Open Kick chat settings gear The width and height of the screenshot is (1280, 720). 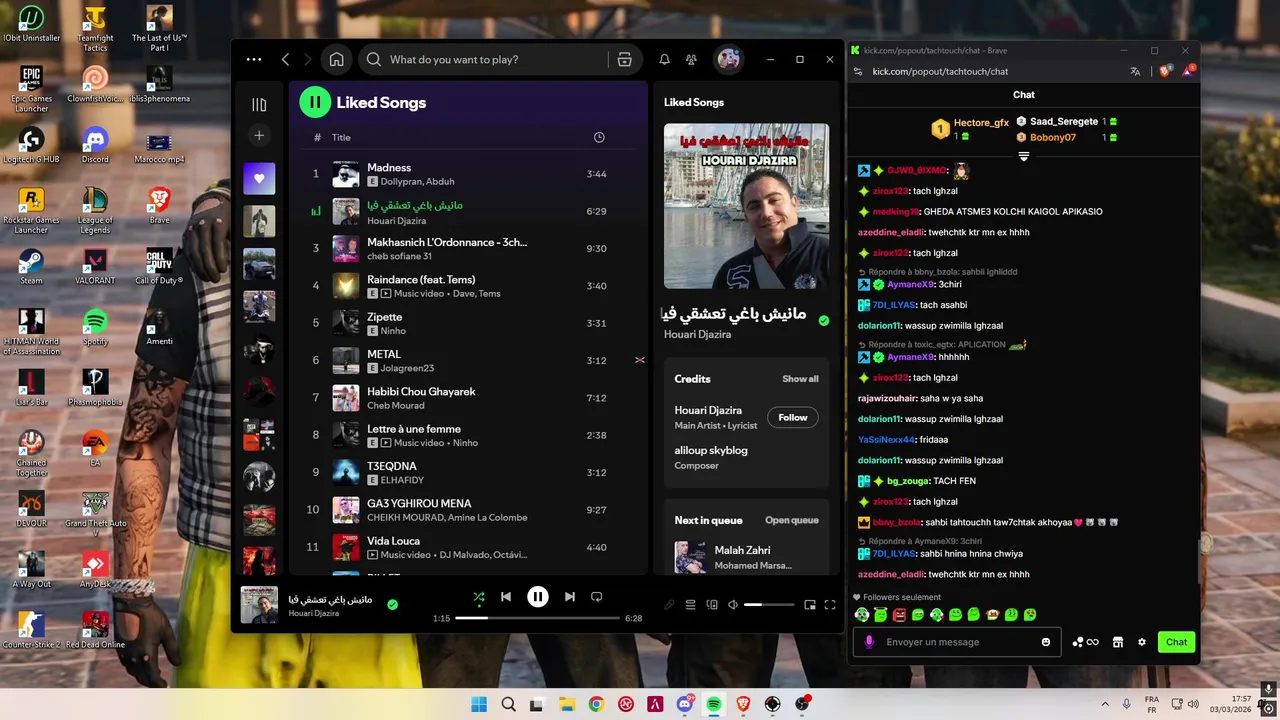[1142, 642]
